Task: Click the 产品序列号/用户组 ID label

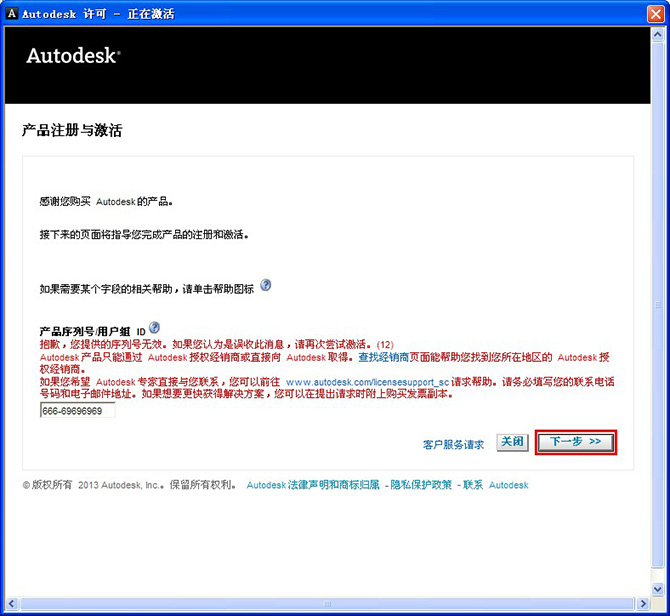Action: [x=93, y=331]
